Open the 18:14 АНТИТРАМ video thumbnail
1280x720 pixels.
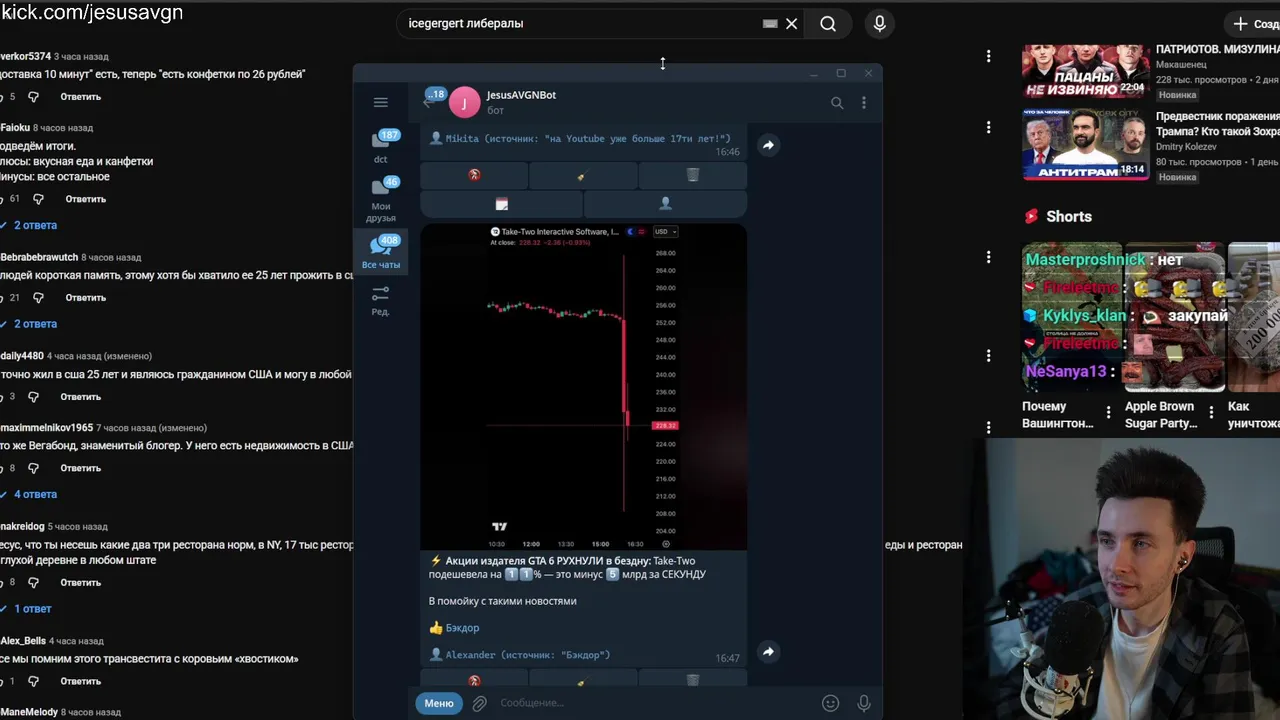[x=1085, y=144]
